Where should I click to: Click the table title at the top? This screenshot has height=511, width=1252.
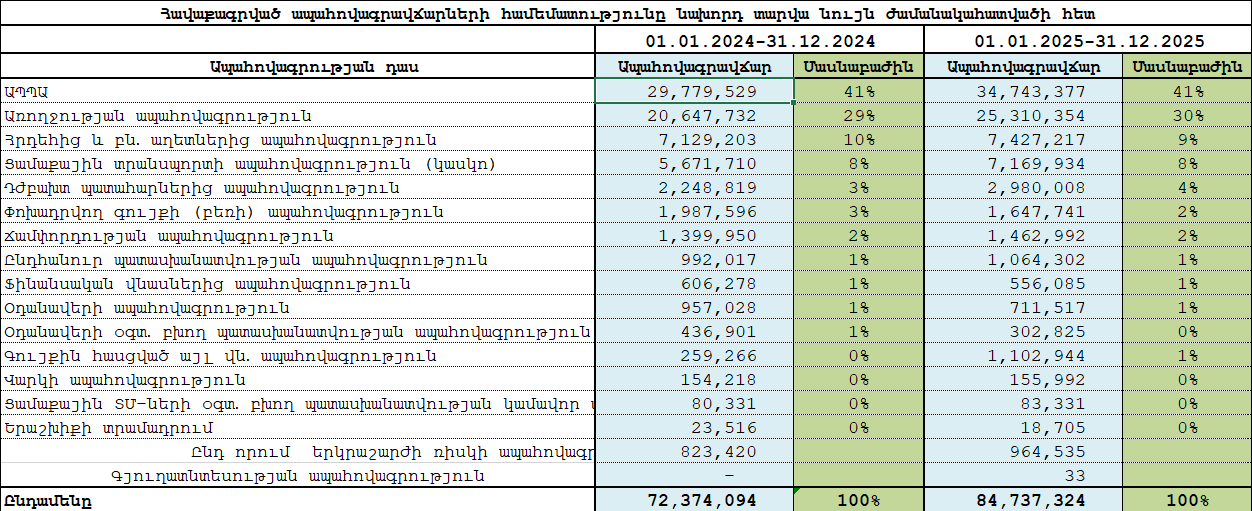[x=625, y=13]
